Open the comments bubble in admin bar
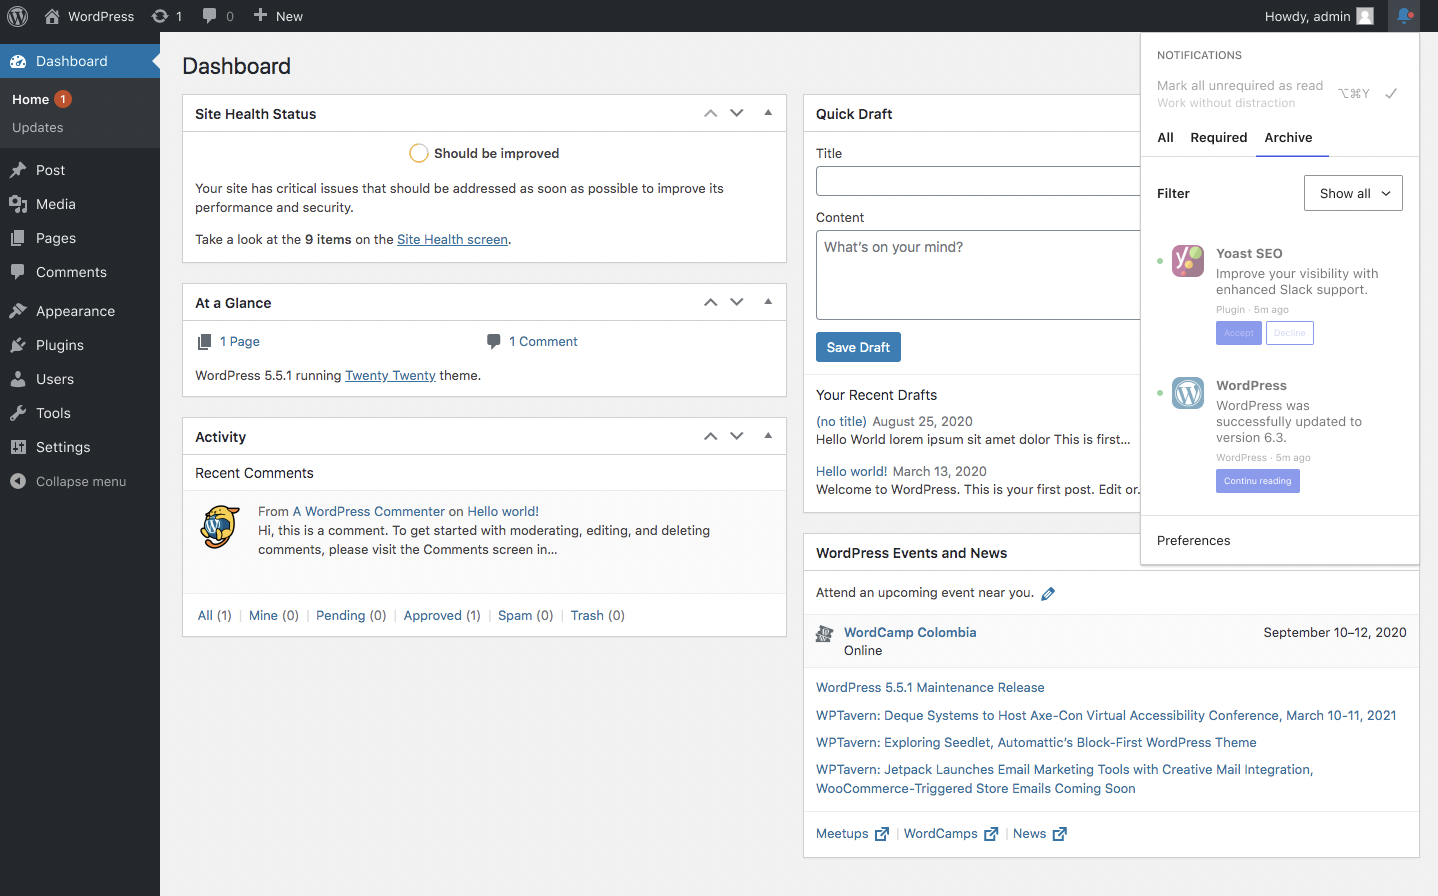This screenshot has width=1438, height=896. coord(209,16)
